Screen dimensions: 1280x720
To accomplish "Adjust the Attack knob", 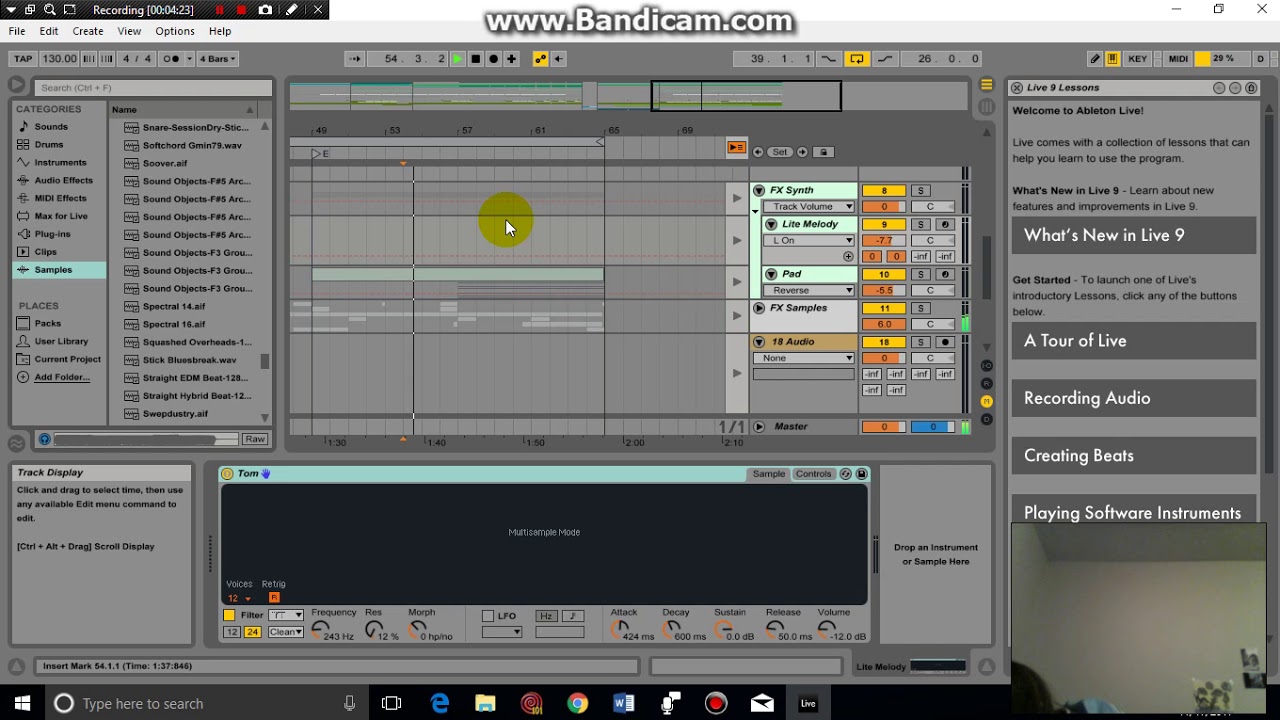I will pyautogui.click(x=621, y=630).
